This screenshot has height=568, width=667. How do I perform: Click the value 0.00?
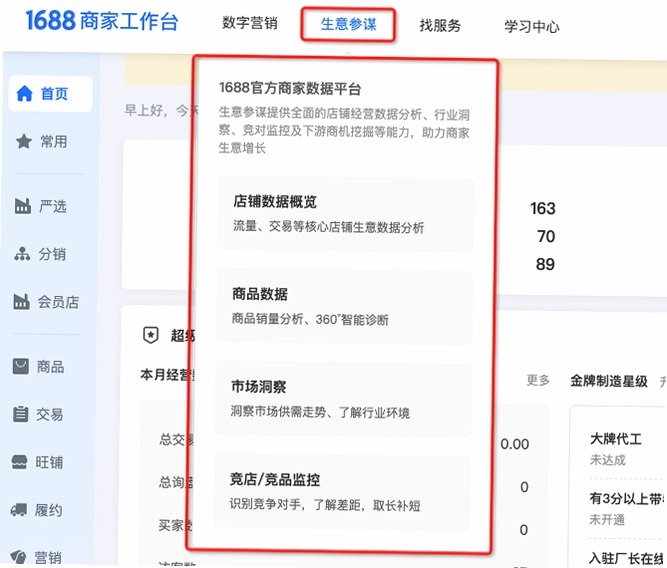(515, 444)
